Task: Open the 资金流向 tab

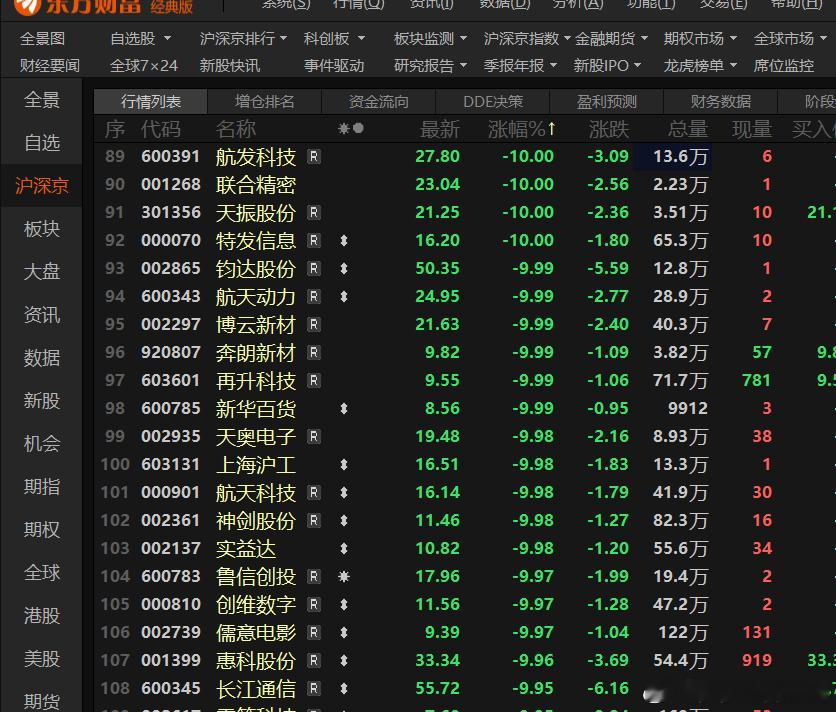Action: tap(379, 101)
